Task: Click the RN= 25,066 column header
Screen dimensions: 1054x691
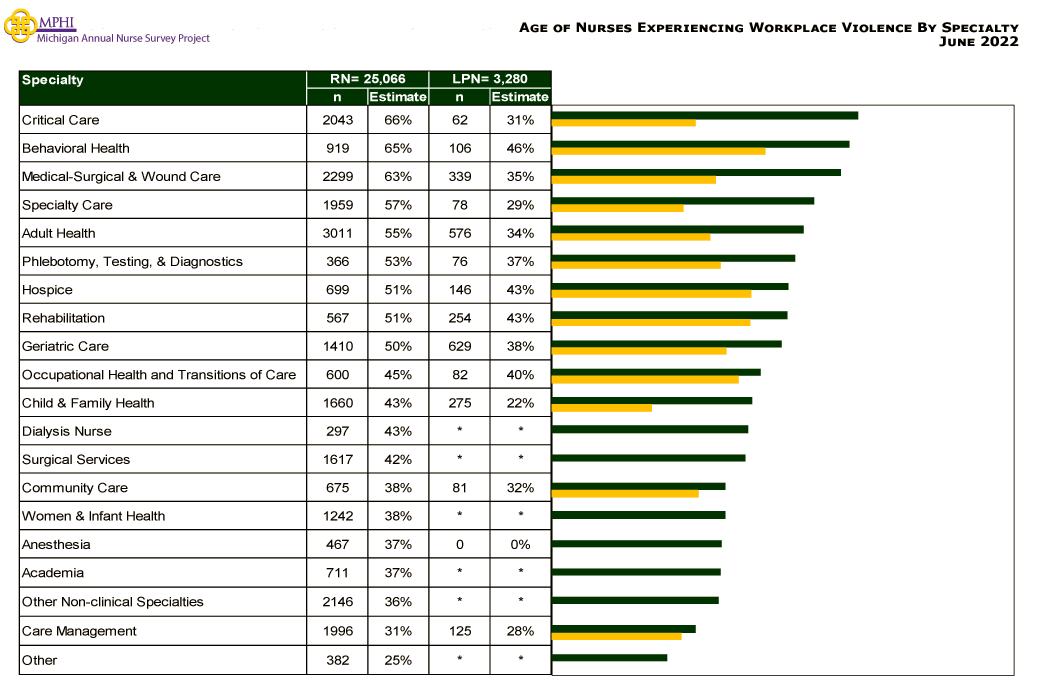Action: coord(365,79)
